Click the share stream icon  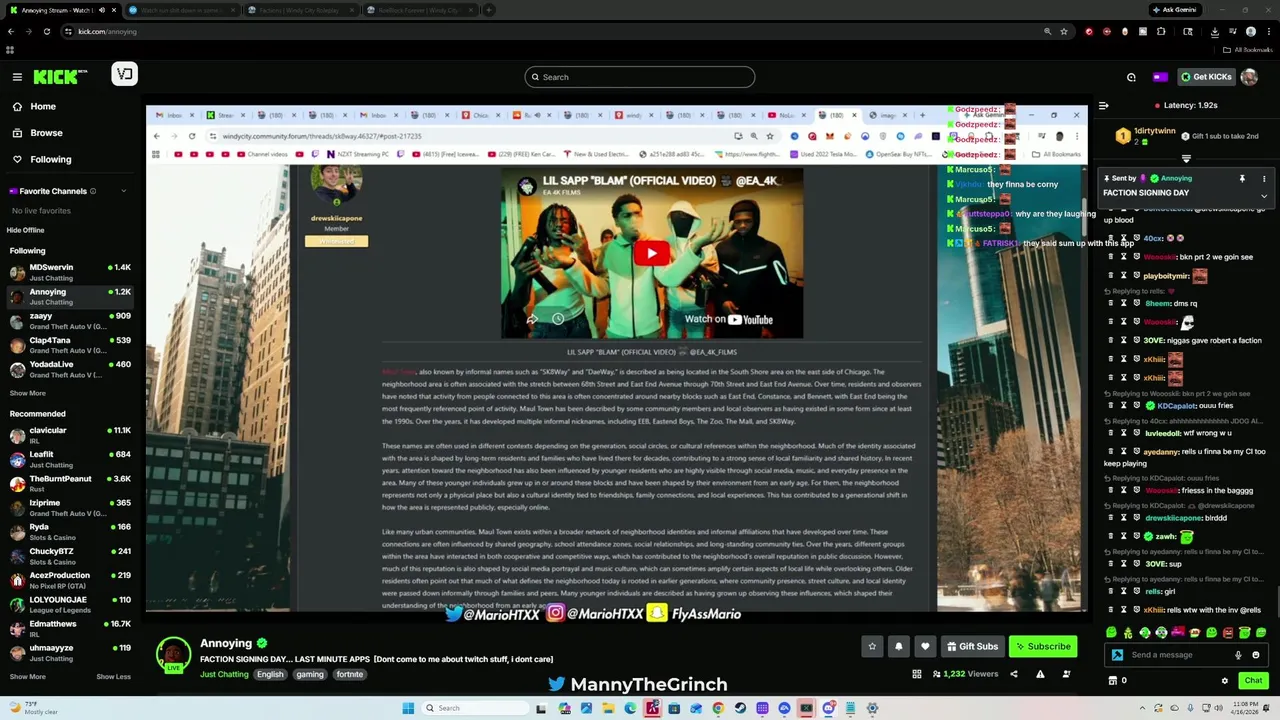[x=1014, y=674]
